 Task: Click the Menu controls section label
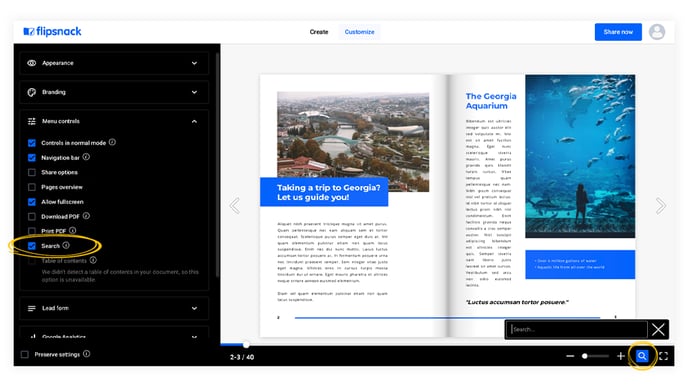(x=61, y=122)
